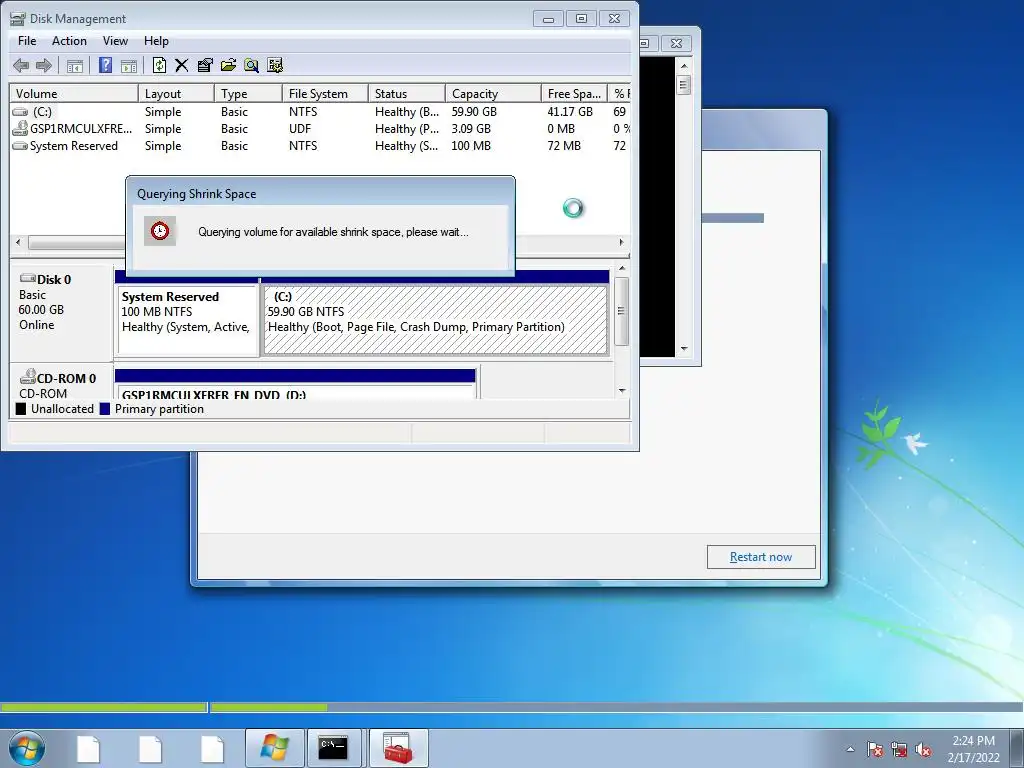Click the UDF file system cell
1024x768 pixels.
click(300, 129)
